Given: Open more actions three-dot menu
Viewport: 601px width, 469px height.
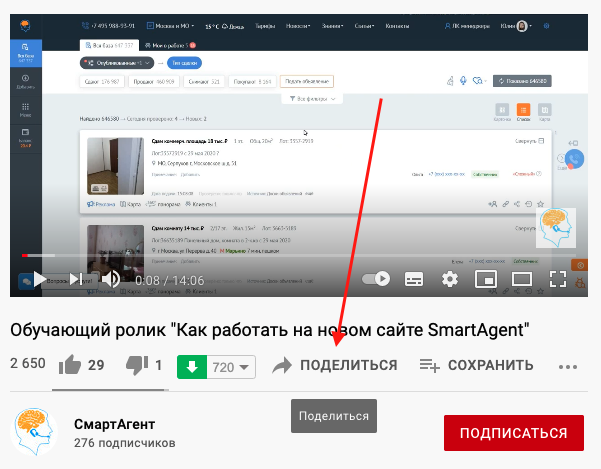Looking at the screenshot, I should (x=568, y=367).
